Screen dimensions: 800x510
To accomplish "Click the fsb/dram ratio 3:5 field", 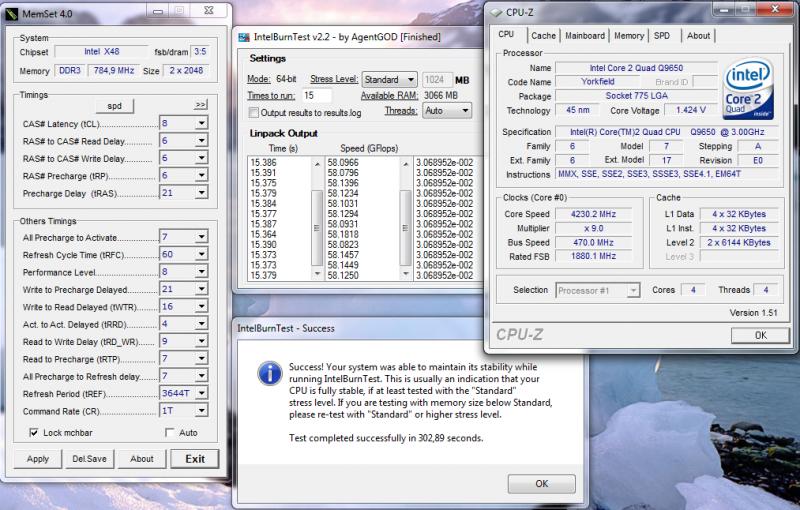I will [x=200, y=52].
